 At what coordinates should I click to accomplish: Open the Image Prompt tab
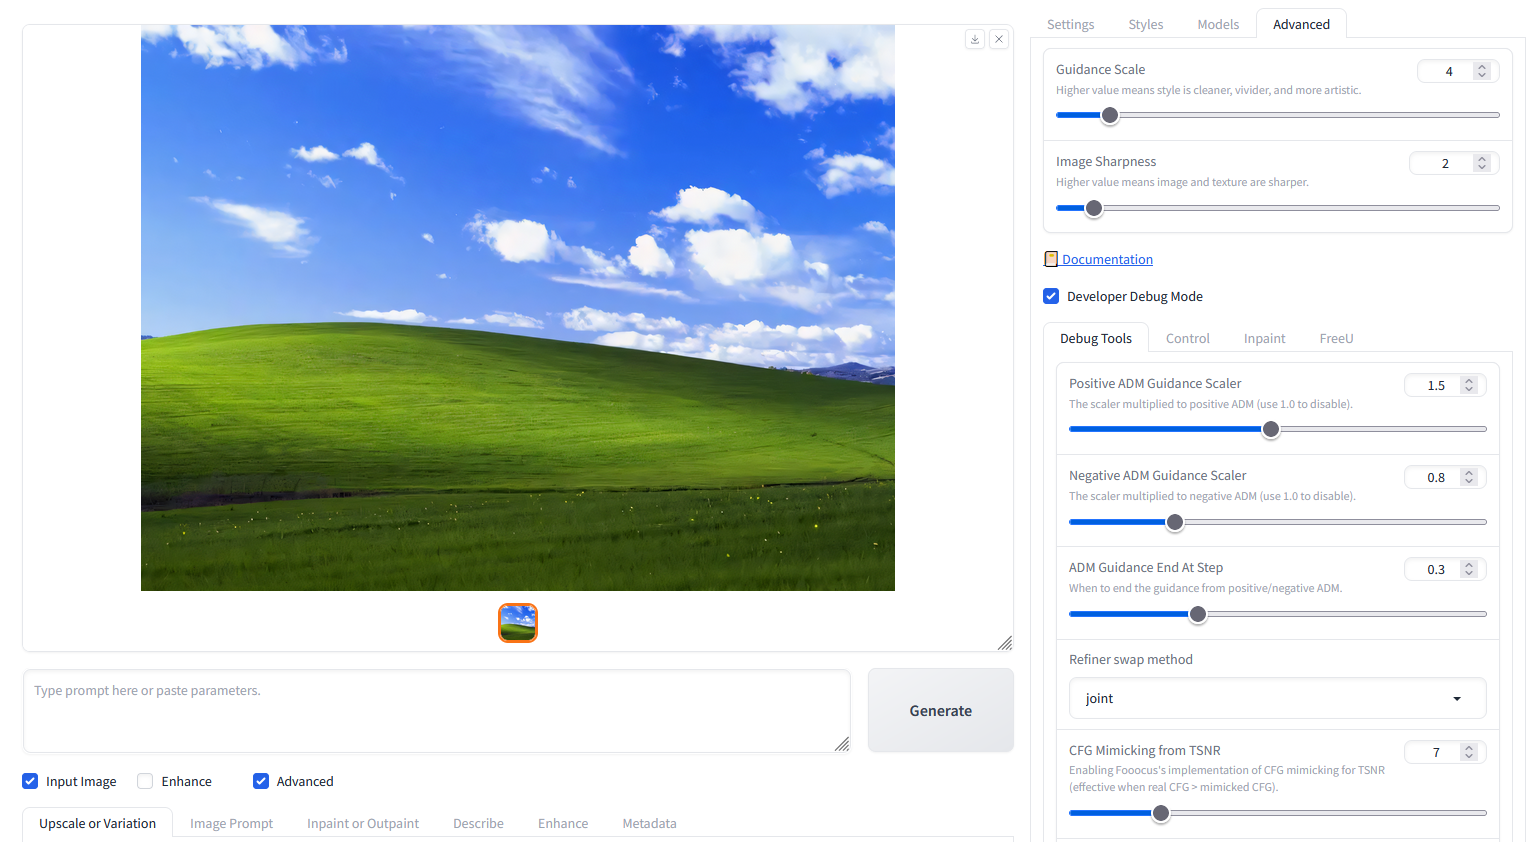pos(231,823)
